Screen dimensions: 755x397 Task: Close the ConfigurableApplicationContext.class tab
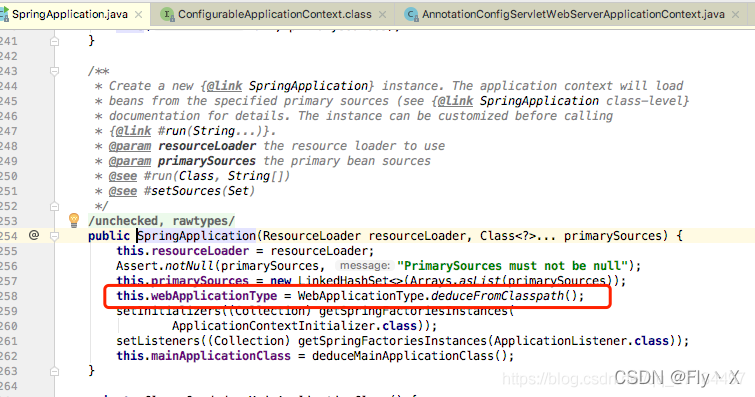click(x=382, y=15)
